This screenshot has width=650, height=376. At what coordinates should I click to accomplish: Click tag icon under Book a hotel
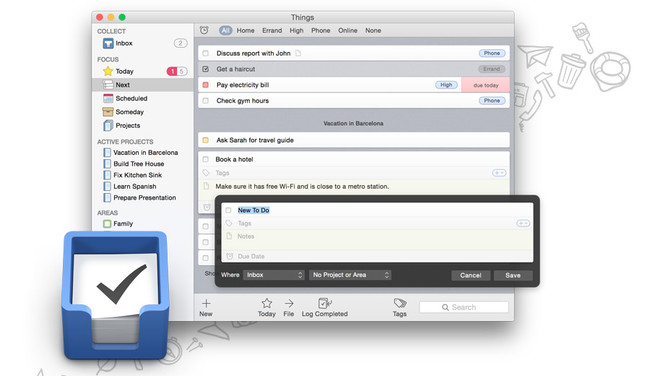[206, 172]
